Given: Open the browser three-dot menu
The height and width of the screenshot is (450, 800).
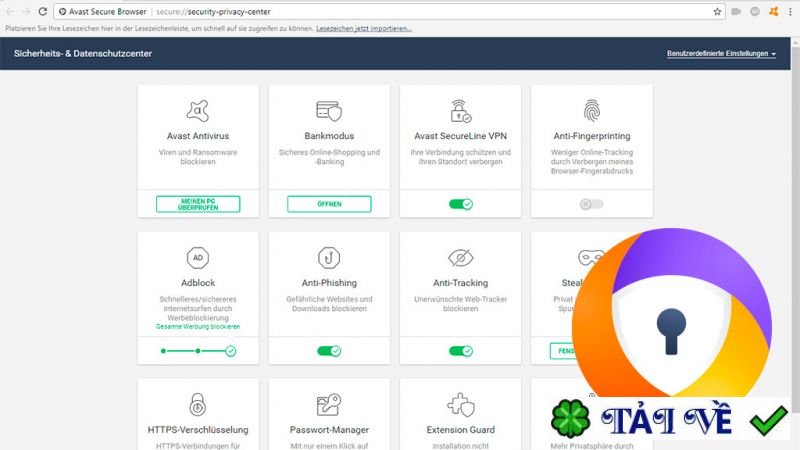Looking at the screenshot, I should click(x=790, y=11).
